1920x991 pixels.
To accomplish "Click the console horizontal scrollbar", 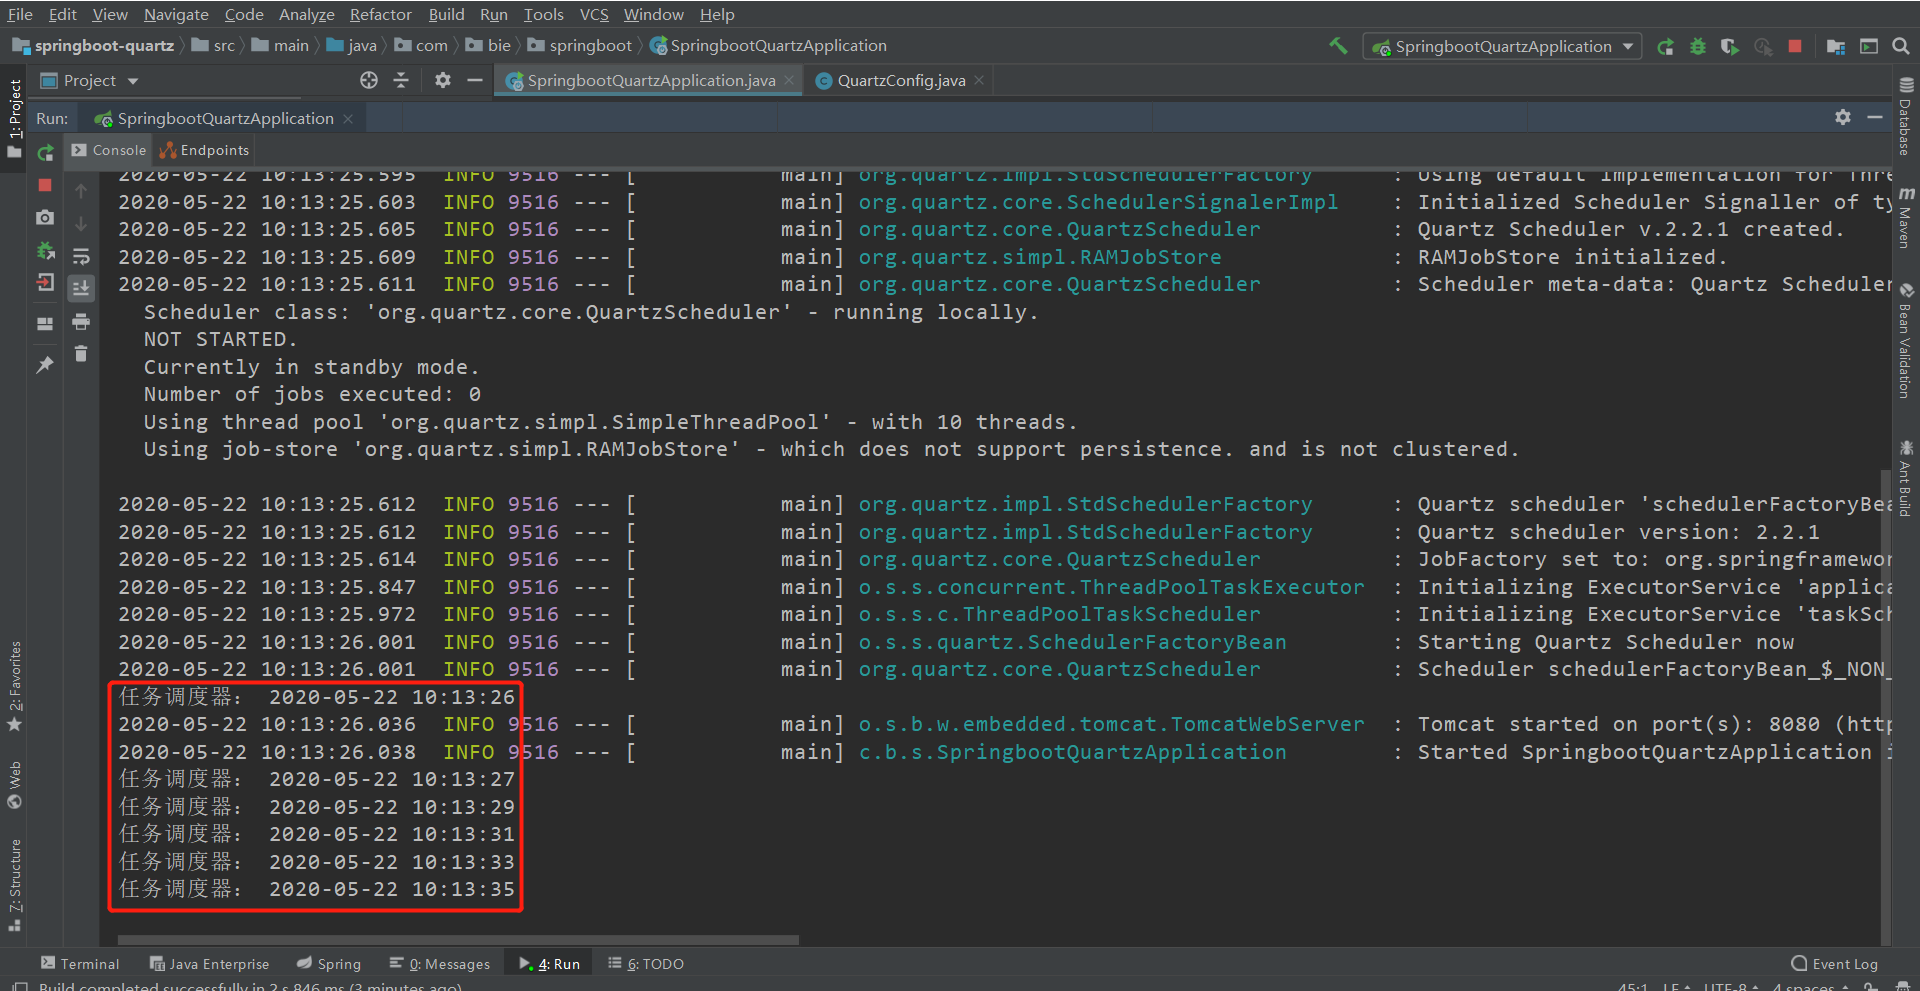I will (458, 940).
